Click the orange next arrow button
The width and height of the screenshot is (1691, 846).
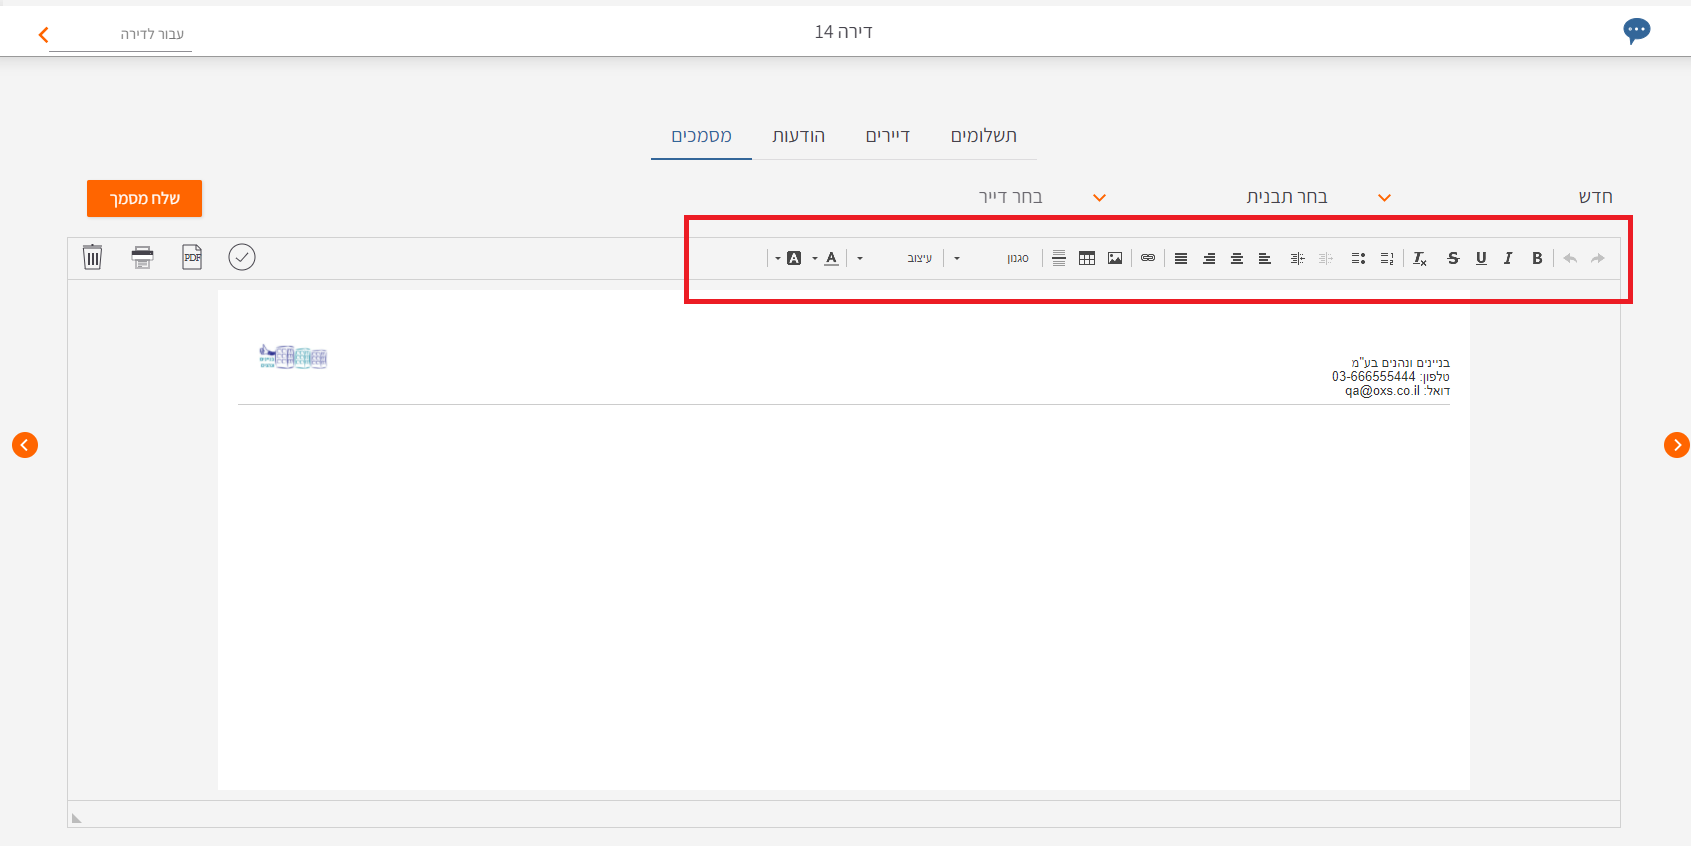[1676, 445]
